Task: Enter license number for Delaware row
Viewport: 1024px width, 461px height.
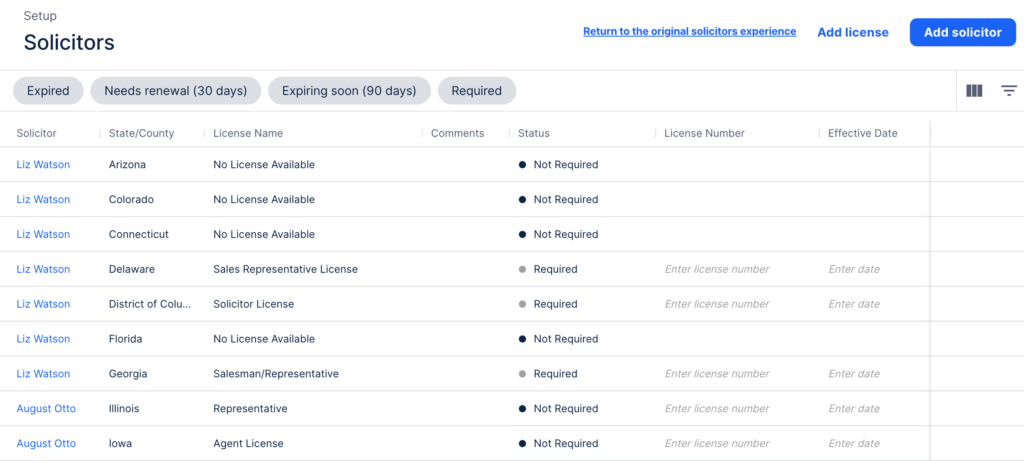Action: pos(717,269)
